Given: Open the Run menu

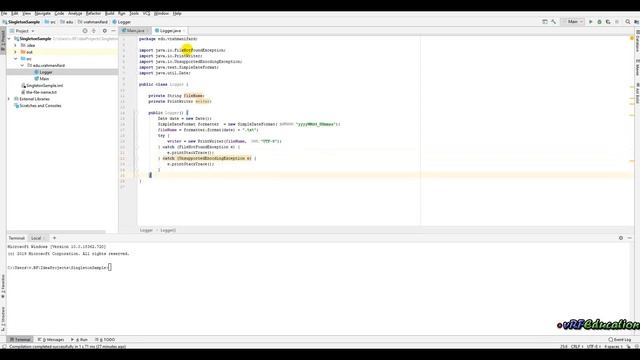Looking at the screenshot, I should coord(122,13).
